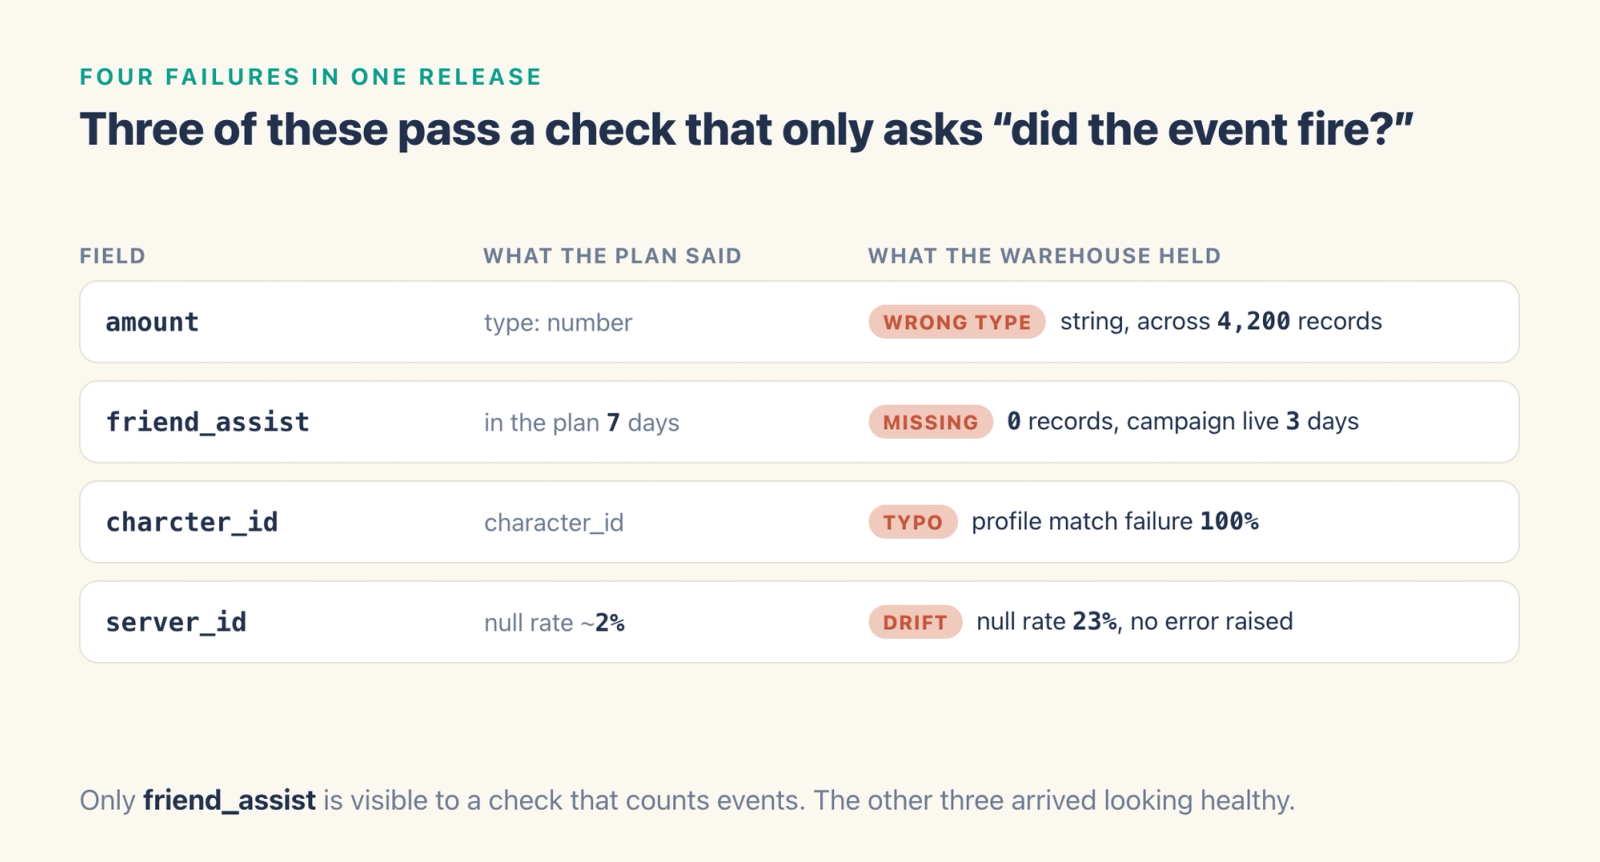The width and height of the screenshot is (1600, 862).
Task: Click 'in the plan 7 days' text
Action: click(581, 423)
